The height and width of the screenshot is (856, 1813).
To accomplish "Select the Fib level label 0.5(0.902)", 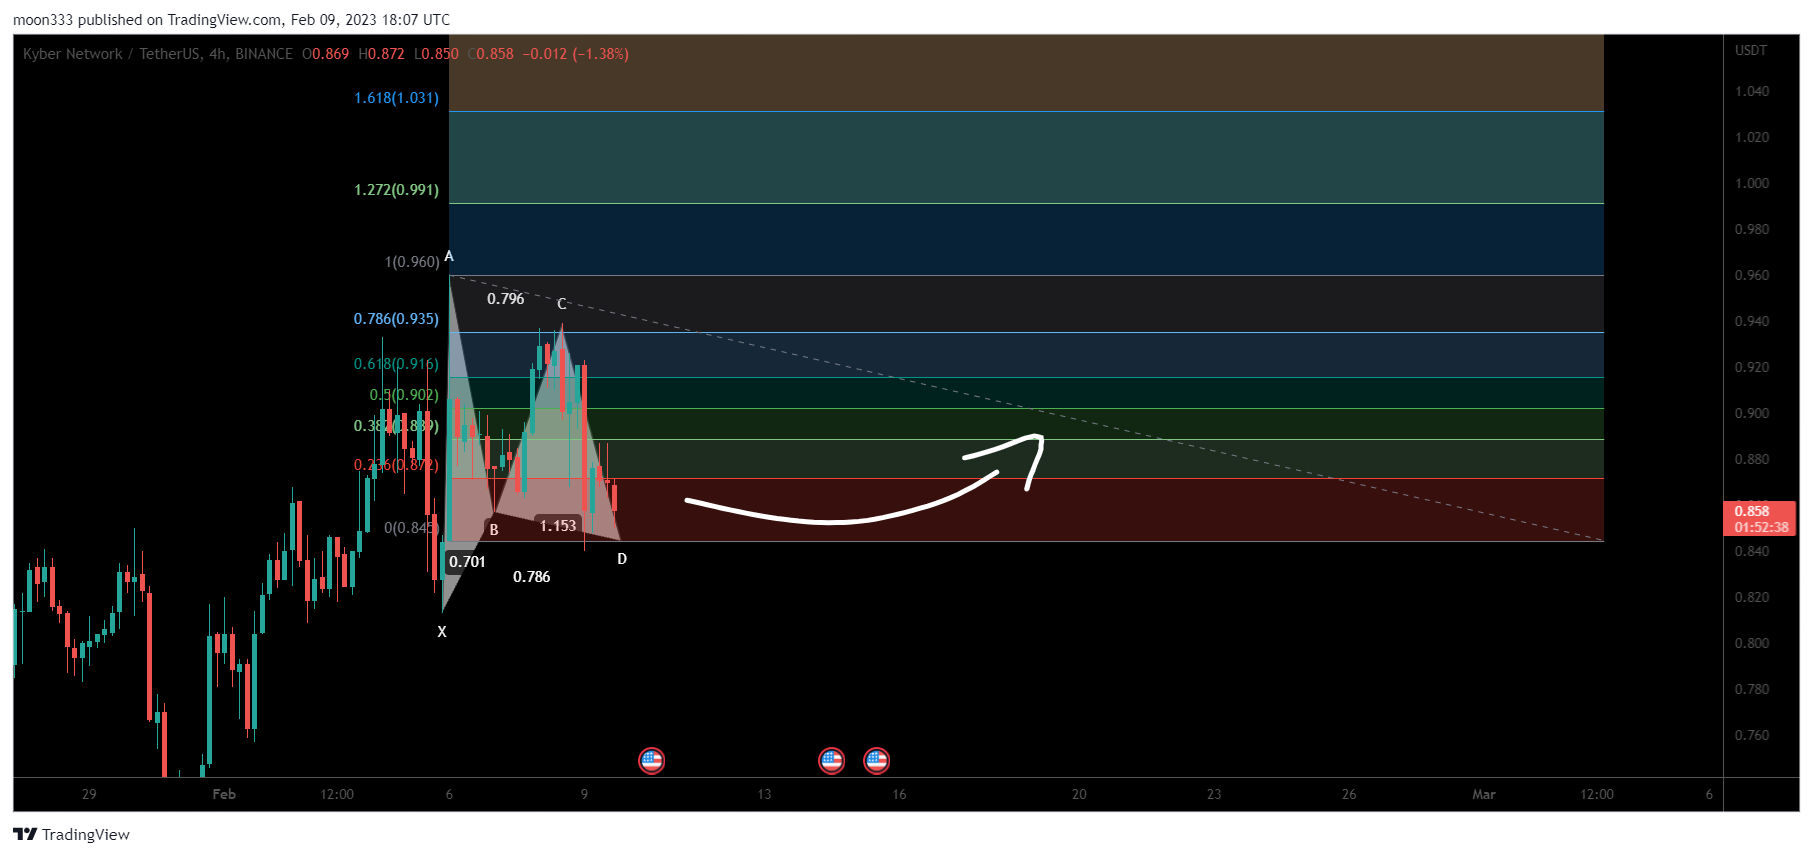I will [x=404, y=395].
